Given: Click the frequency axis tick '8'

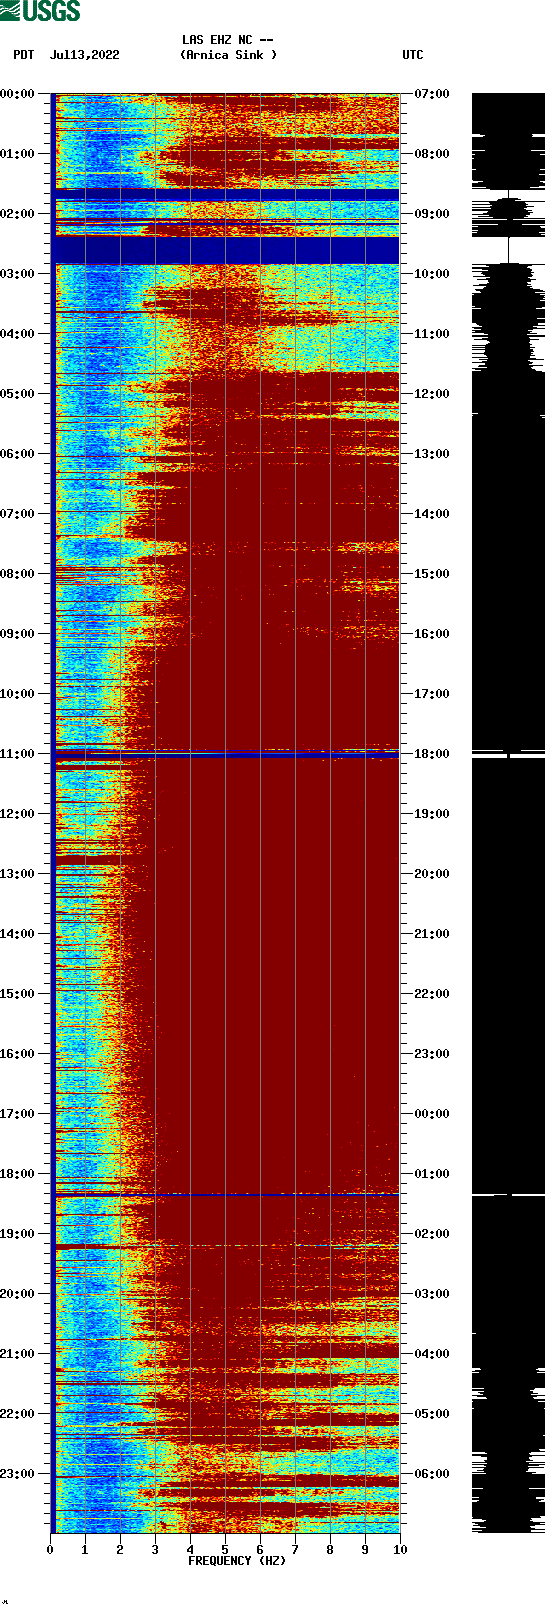Looking at the screenshot, I should pos(330,1550).
